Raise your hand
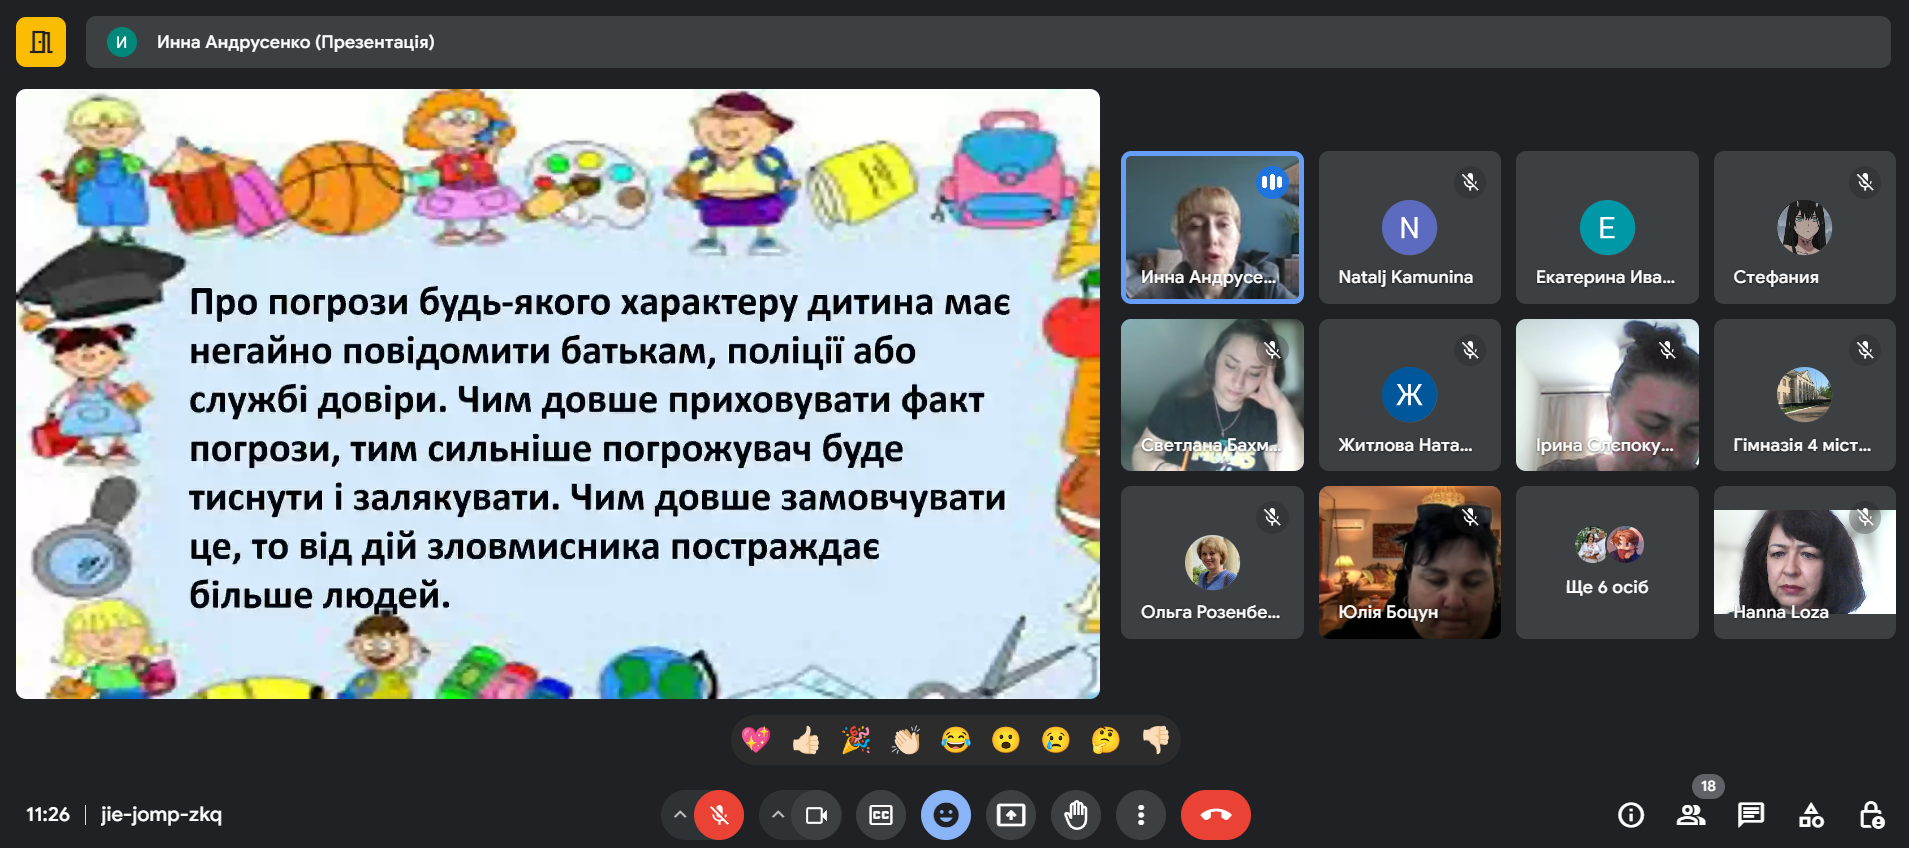 click(1076, 815)
